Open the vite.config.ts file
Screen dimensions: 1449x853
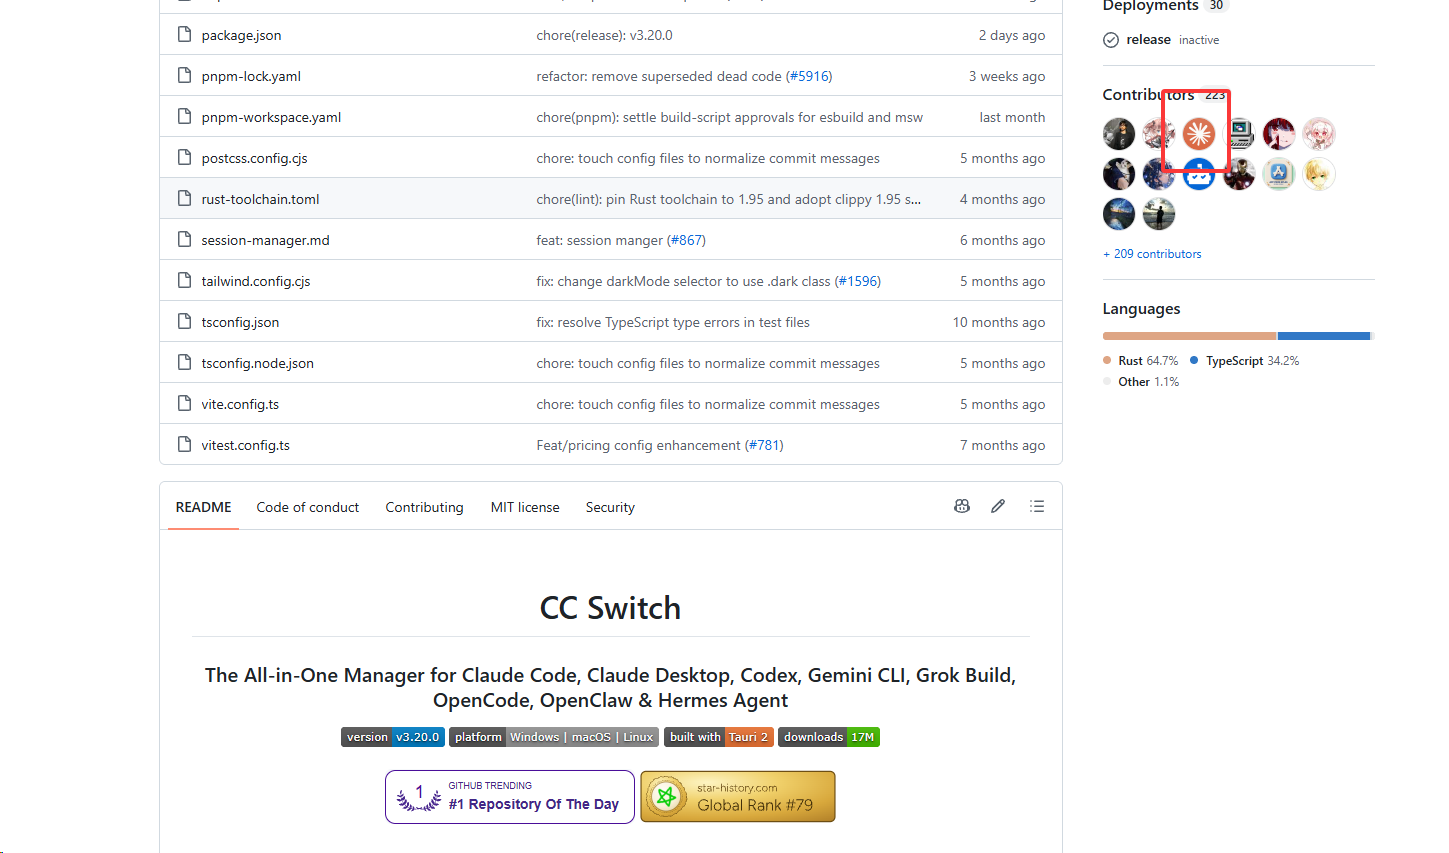(240, 404)
